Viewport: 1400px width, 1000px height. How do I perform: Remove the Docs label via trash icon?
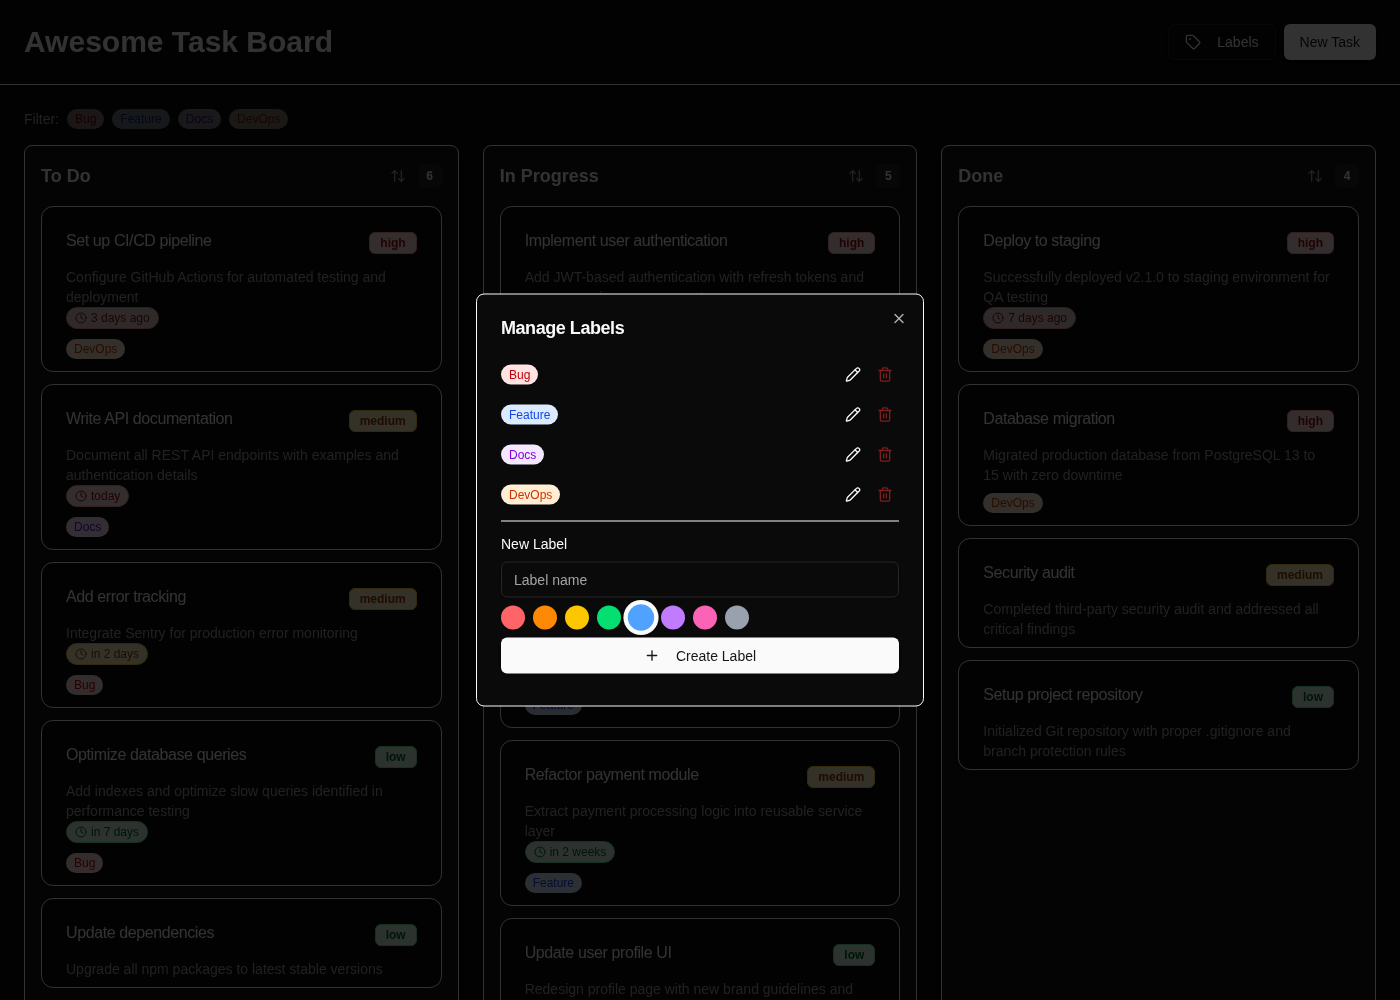tap(885, 455)
